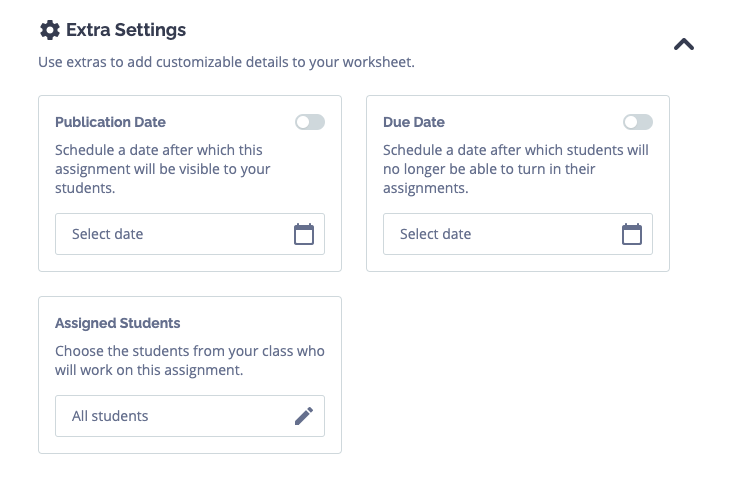
Task: Turn on the Due Date switch
Action: (x=638, y=122)
